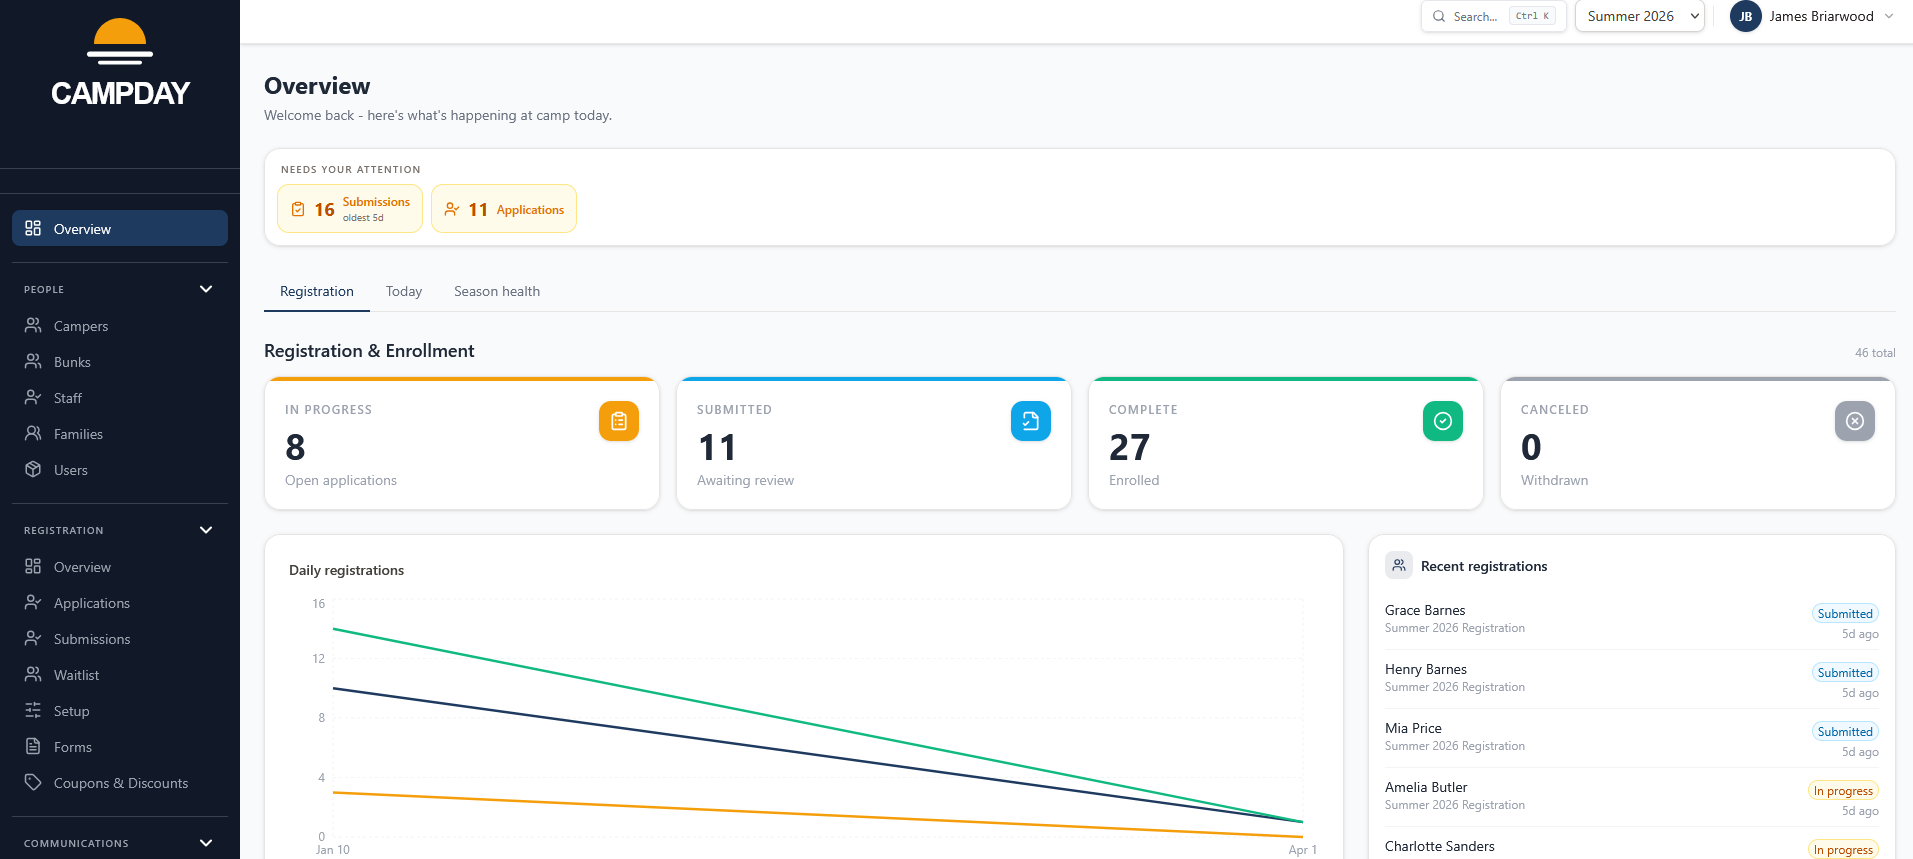Open the 16 Submissions attention chip
The height and width of the screenshot is (859, 1913).
tap(350, 209)
